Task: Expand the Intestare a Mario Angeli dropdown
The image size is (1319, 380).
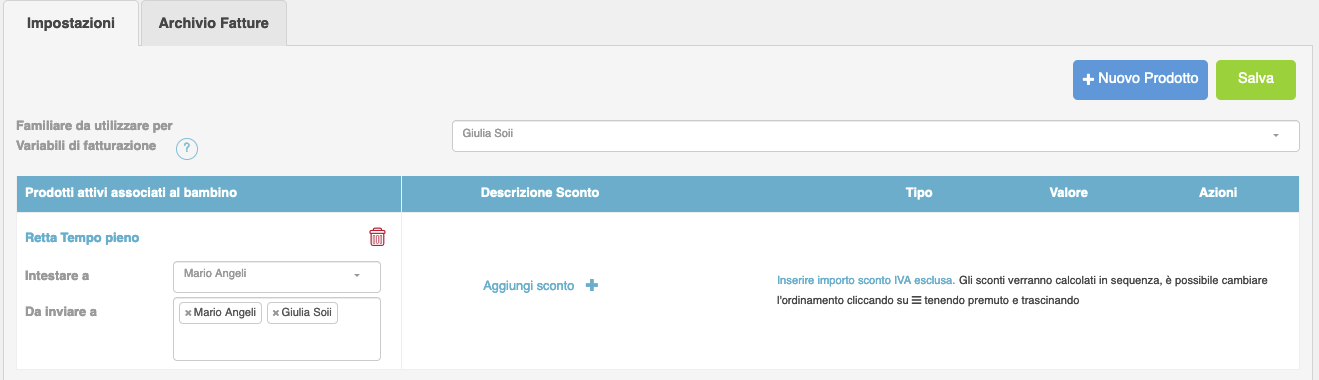Action: pos(277,277)
